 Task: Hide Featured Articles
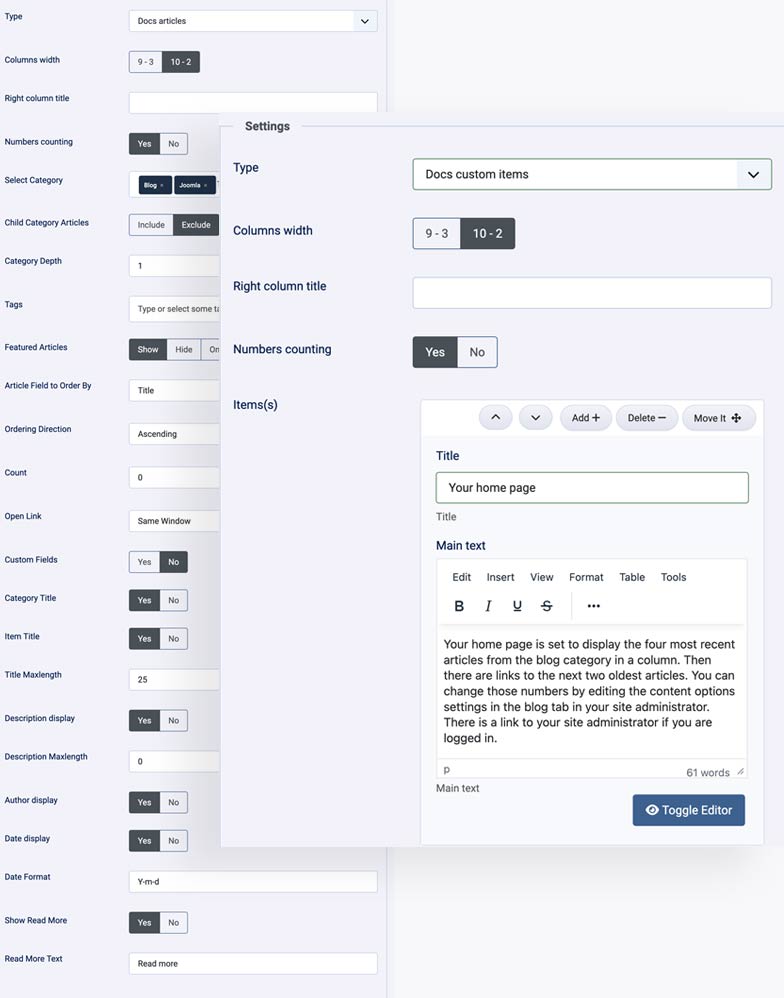[183, 349]
